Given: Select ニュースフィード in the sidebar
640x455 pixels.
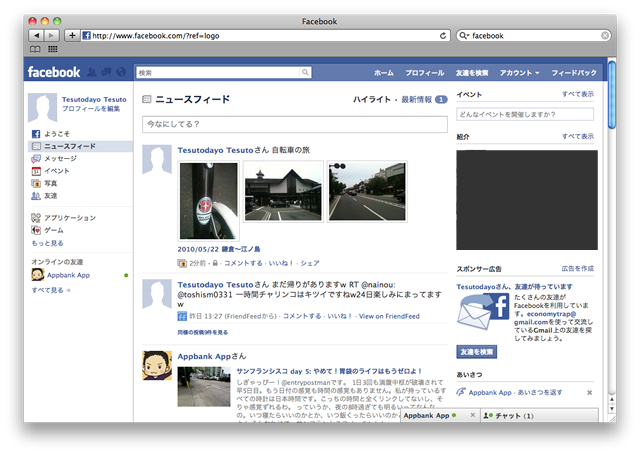Looking at the screenshot, I should click(x=80, y=146).
